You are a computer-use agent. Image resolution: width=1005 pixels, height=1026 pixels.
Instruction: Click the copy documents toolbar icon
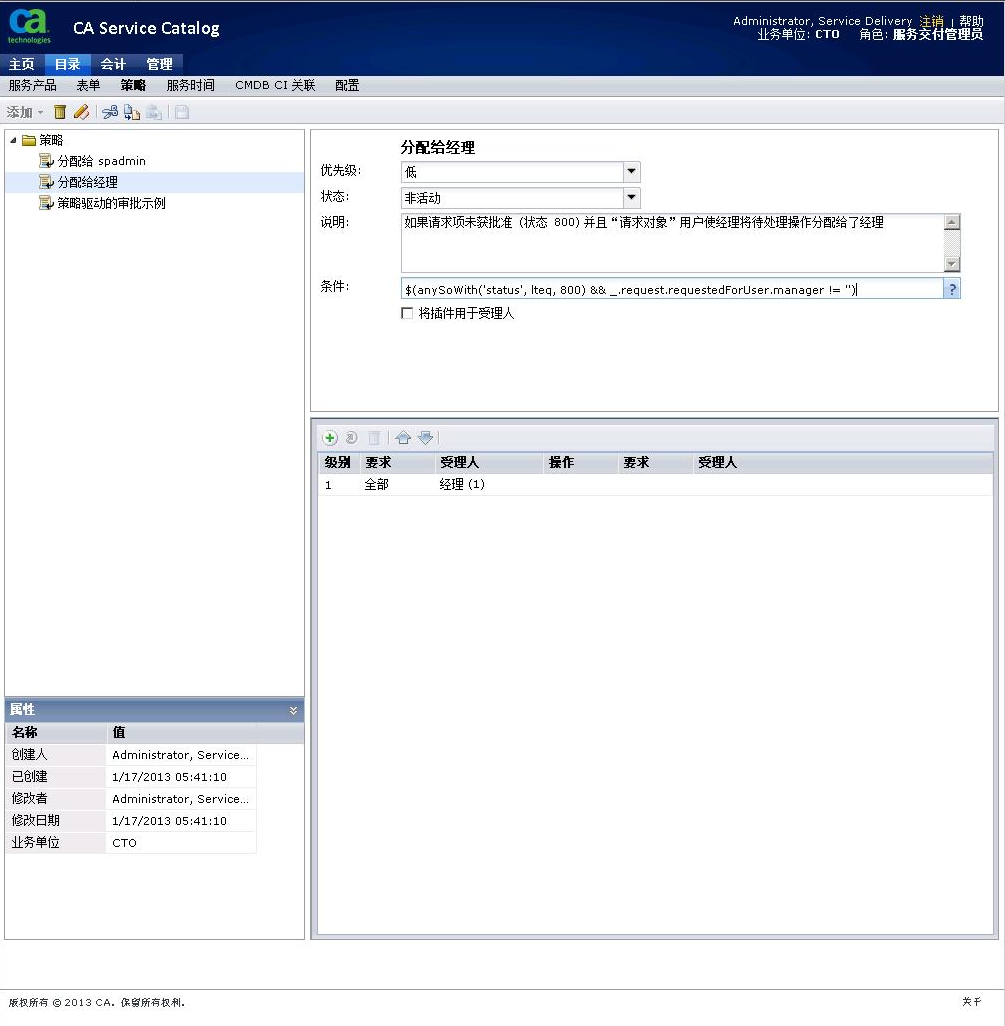(132, 112)
